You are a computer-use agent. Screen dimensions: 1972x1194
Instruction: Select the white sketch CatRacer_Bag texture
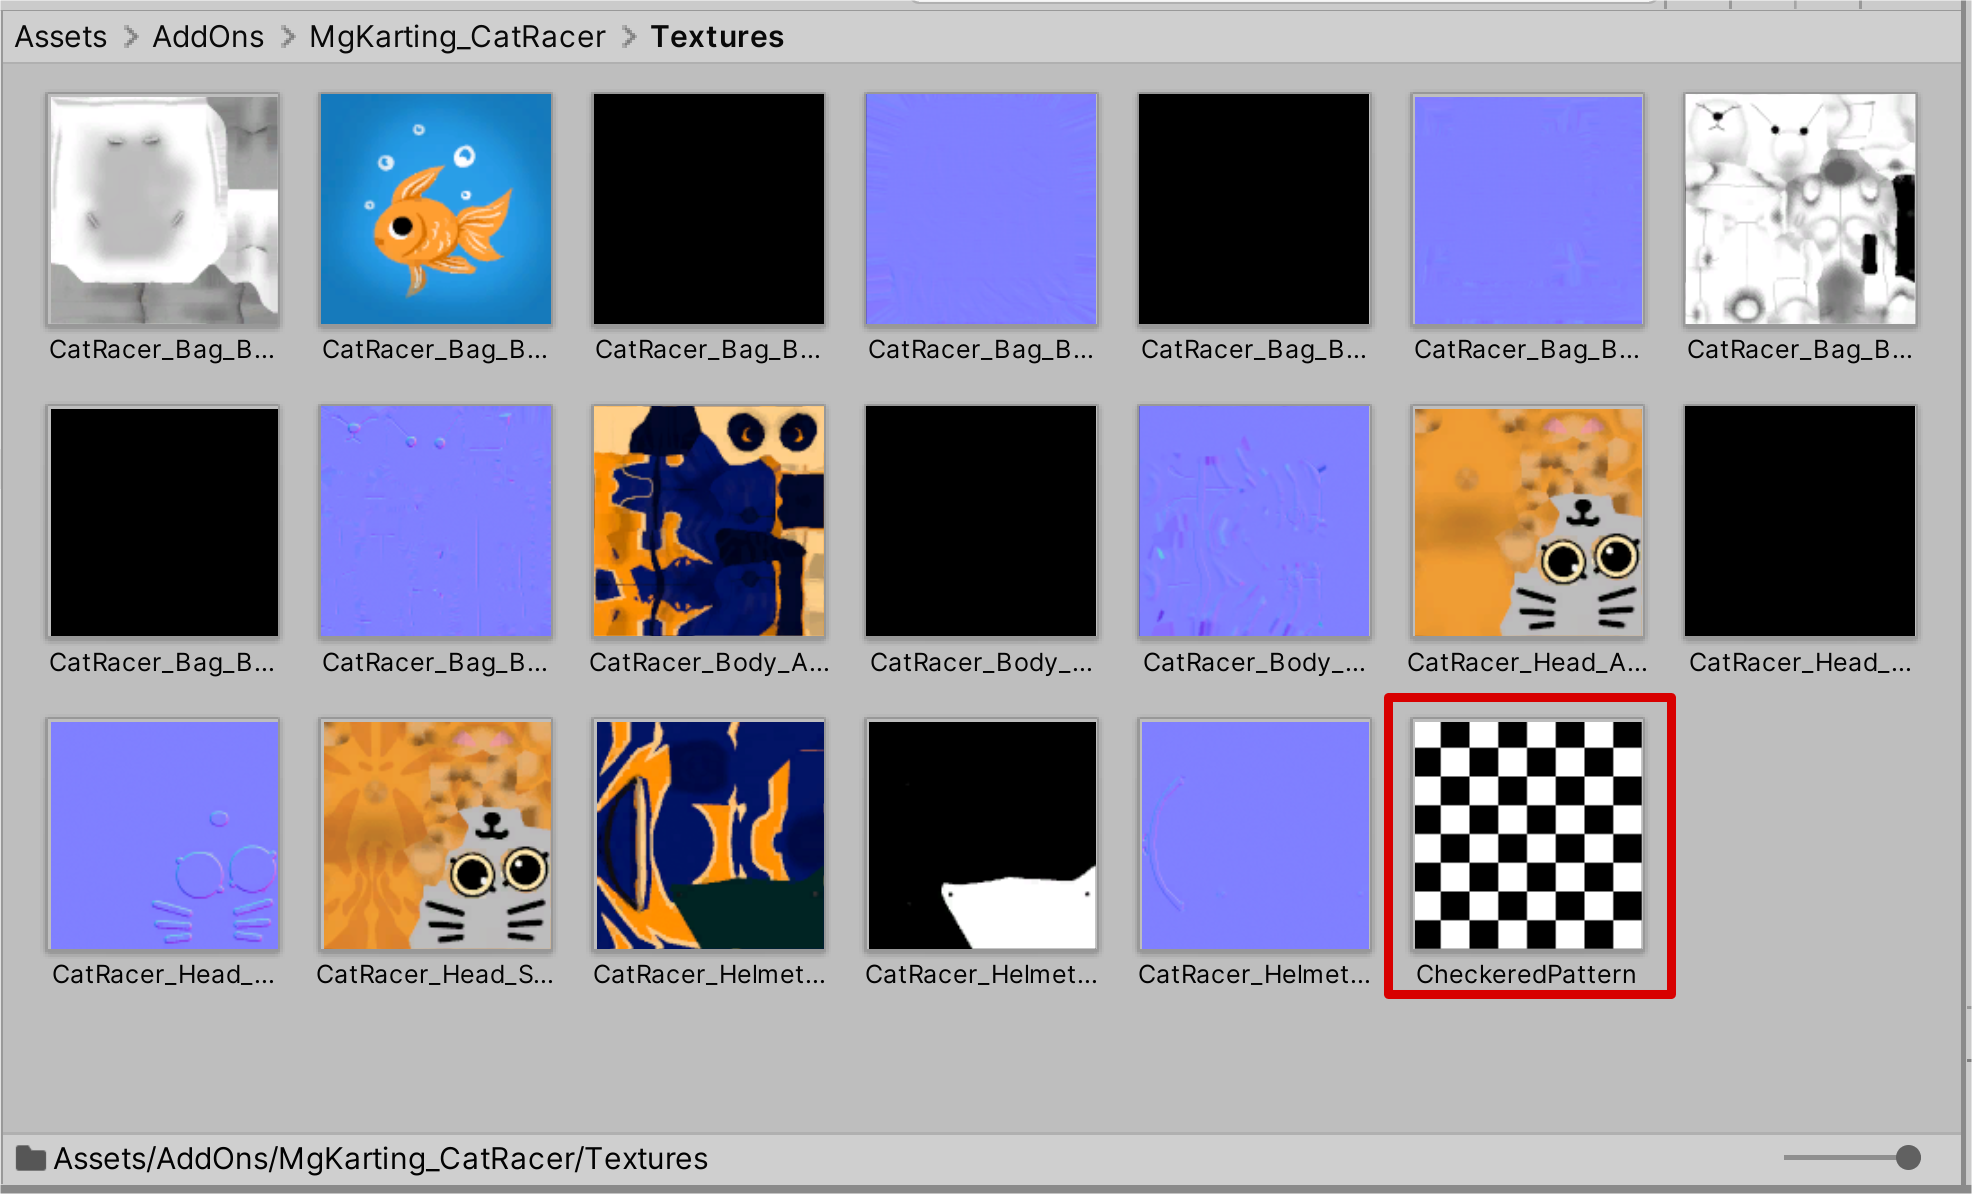(1799, 210)
